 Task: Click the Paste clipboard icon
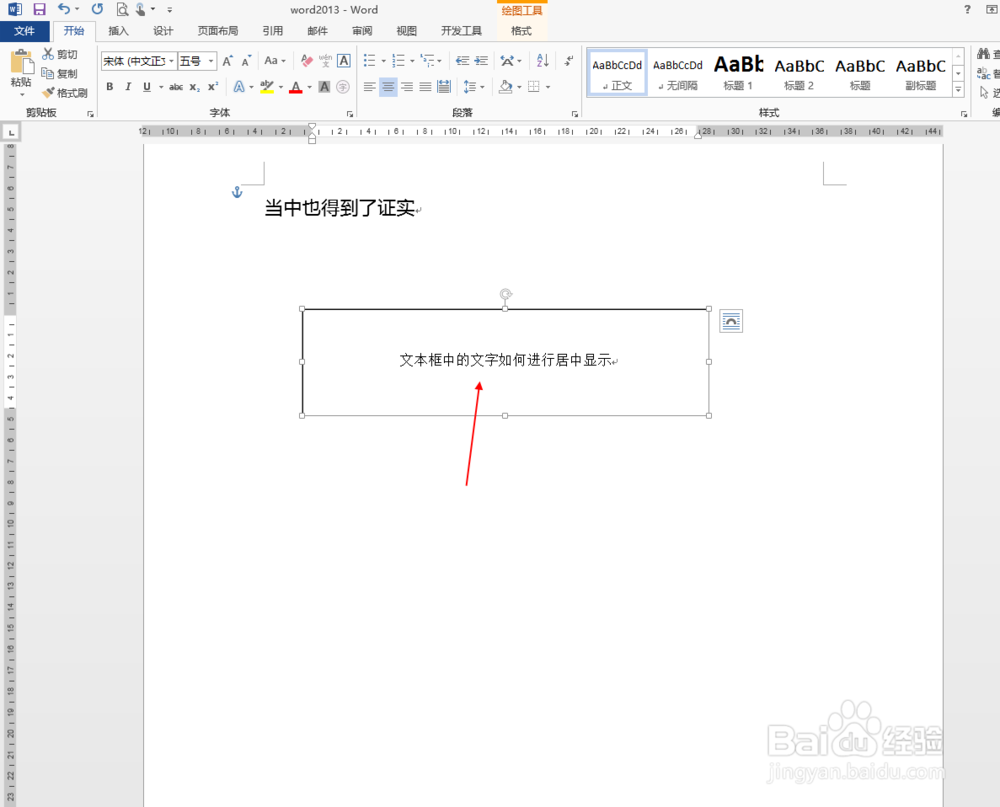coord(22,63)
